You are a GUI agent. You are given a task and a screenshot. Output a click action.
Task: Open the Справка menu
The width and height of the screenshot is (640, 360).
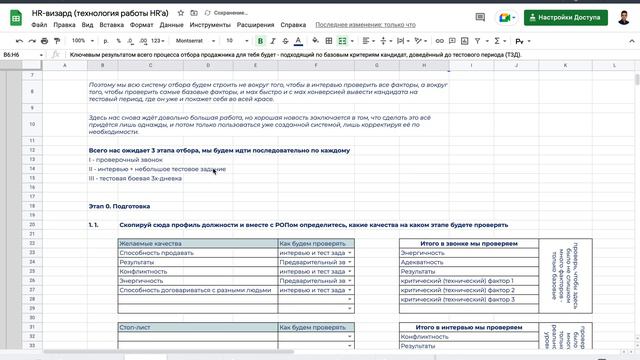pos(293,25)
